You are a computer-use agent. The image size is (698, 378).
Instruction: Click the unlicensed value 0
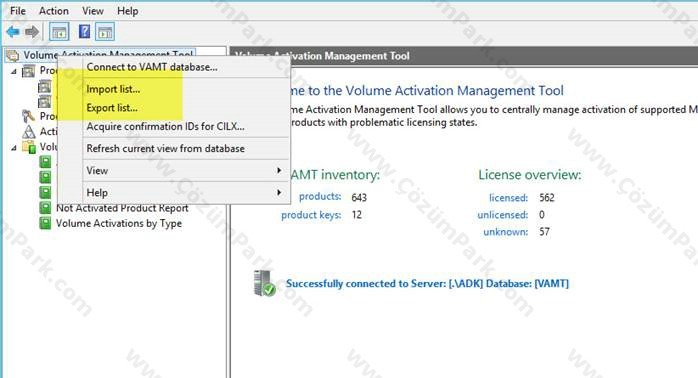coord(542,215)
